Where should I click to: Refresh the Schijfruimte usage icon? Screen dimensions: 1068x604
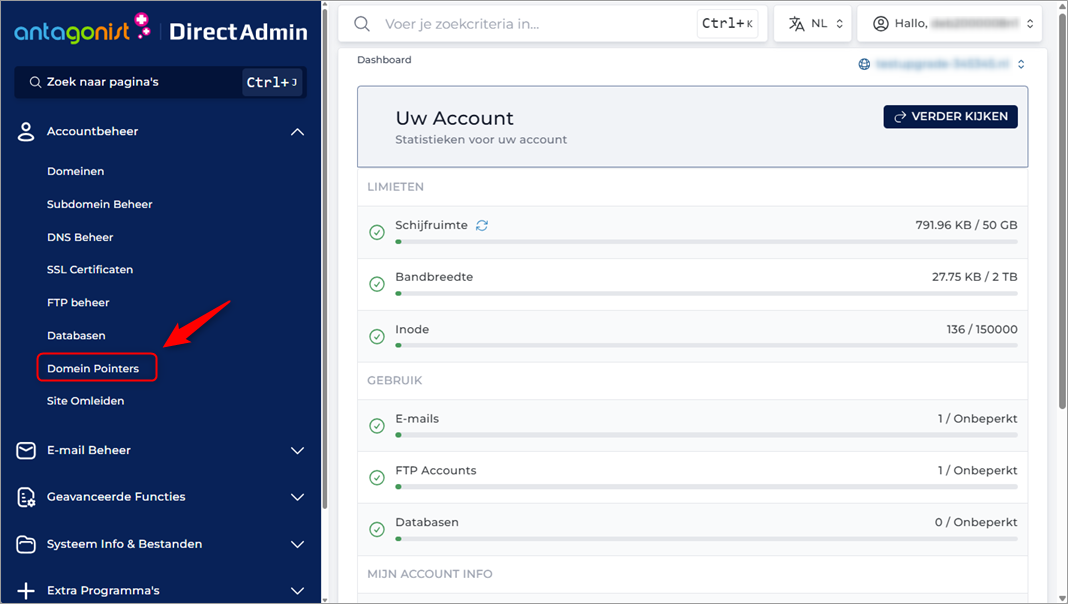[482, 225]
